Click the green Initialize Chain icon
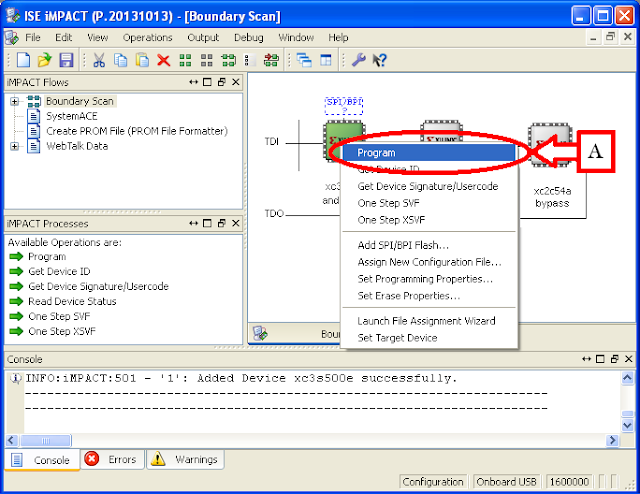The image size is (640, 494). tap(185, 60)
